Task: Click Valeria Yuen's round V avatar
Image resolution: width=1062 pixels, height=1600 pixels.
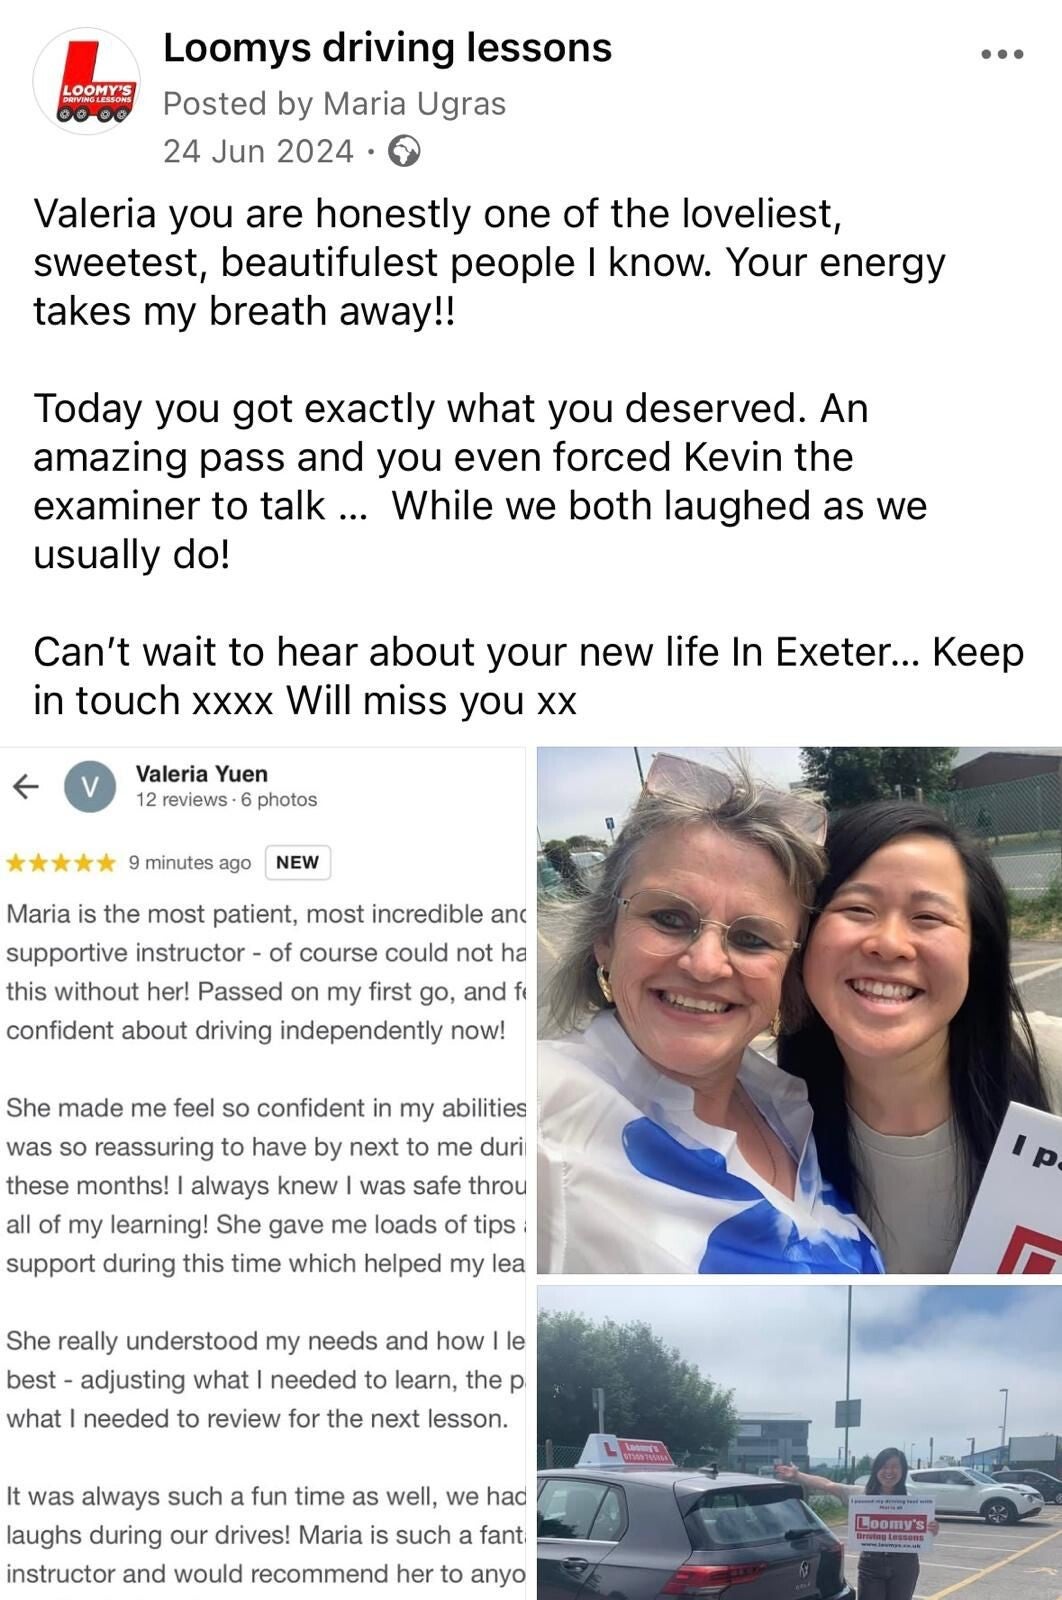Action: (x=90, y=787)
